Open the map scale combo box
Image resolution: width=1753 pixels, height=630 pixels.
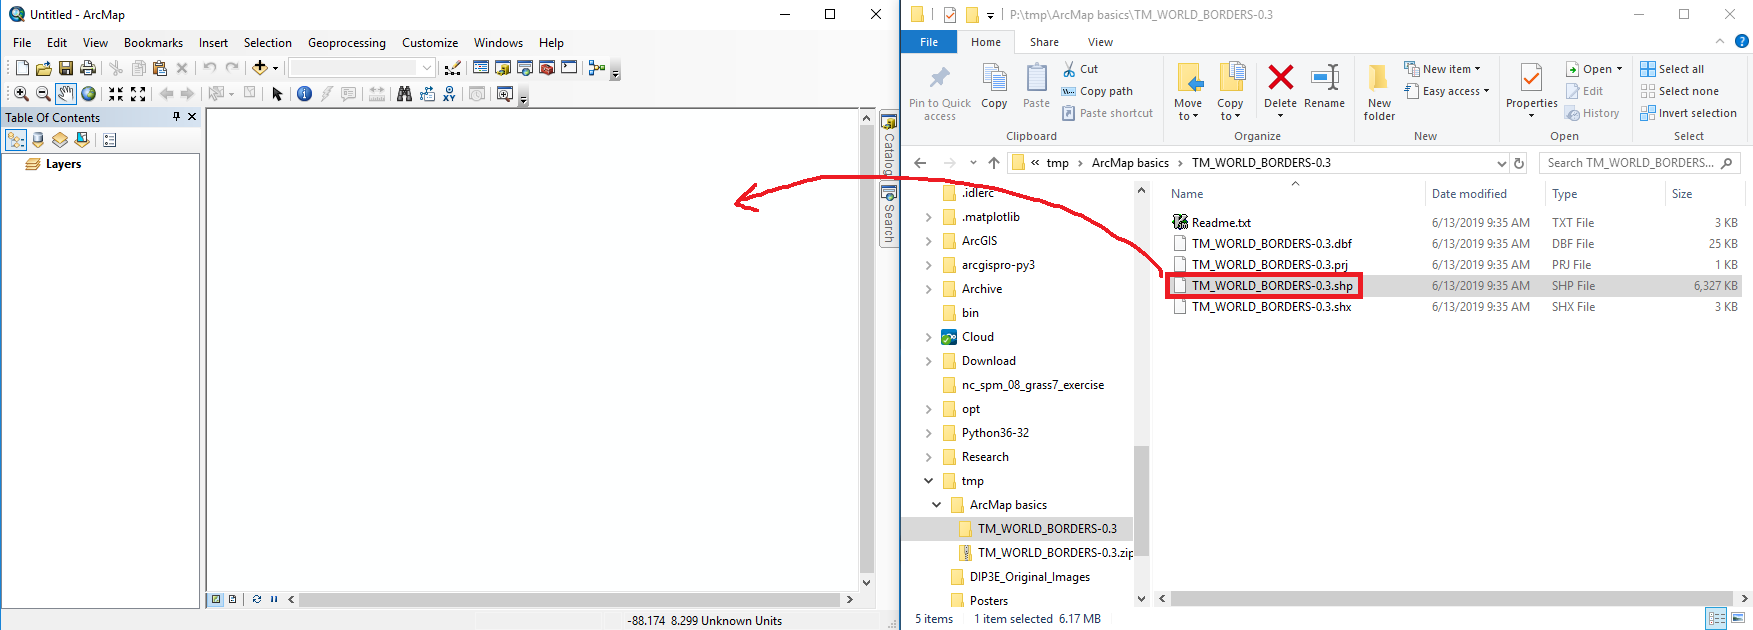point(362,68)
